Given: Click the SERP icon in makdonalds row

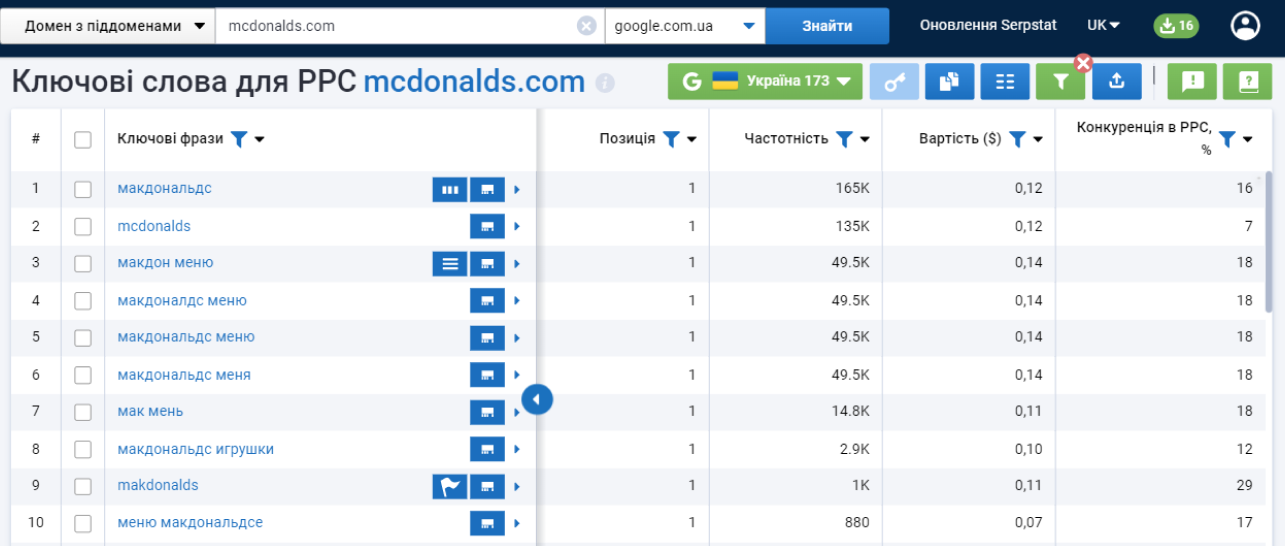Looking at the screenshot, I should coord(487,487).
